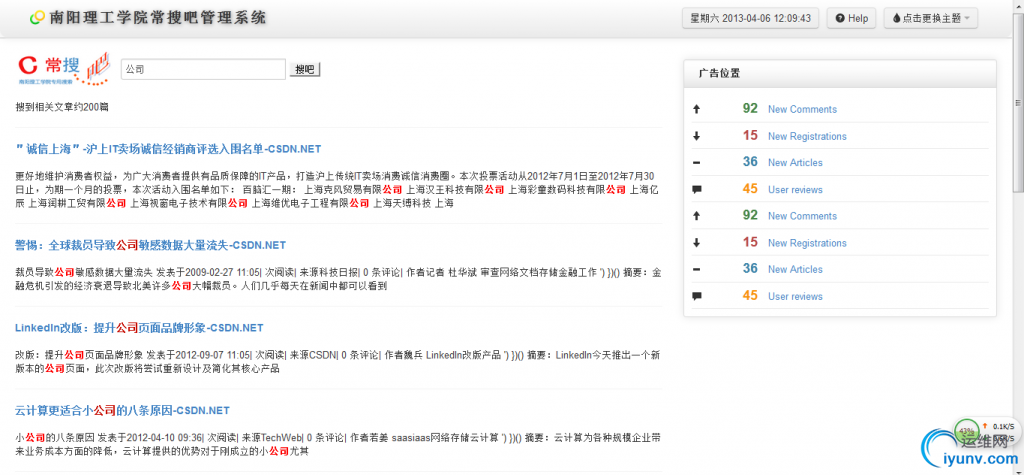Click the 广告位置 panel header
The width and height of the screenshot is (1024, 475).
840,73
